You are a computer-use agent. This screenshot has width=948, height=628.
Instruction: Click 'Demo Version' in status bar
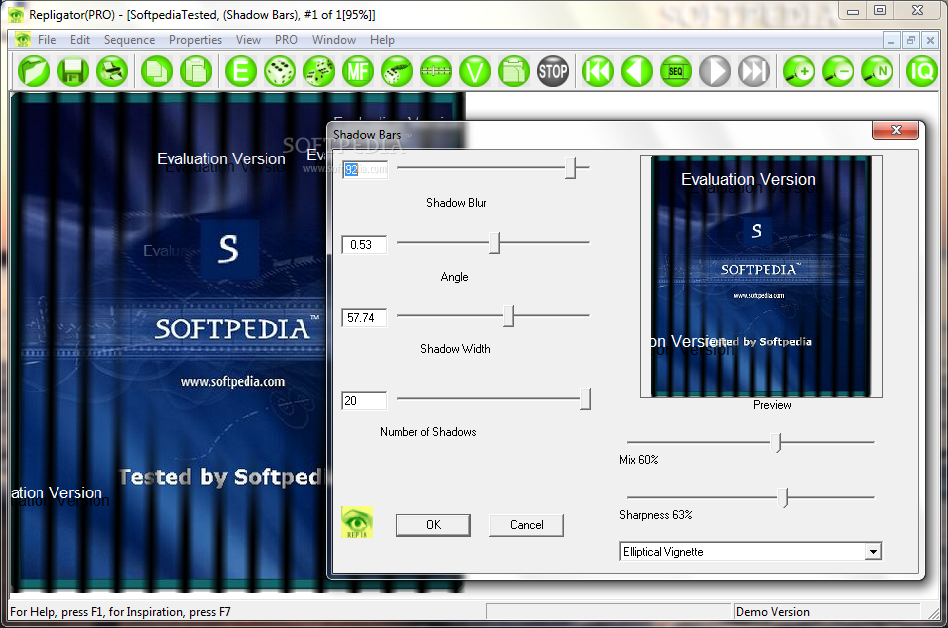773,612
